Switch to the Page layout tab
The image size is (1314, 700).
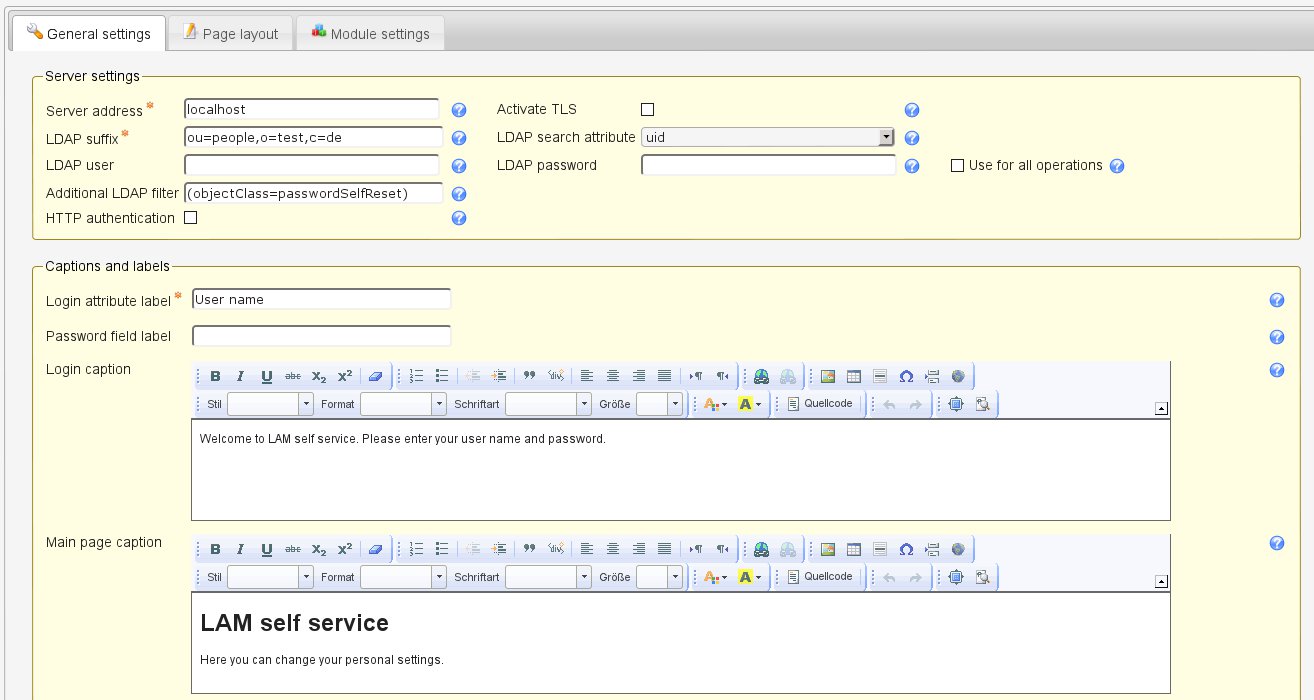(x=230, y=34)
